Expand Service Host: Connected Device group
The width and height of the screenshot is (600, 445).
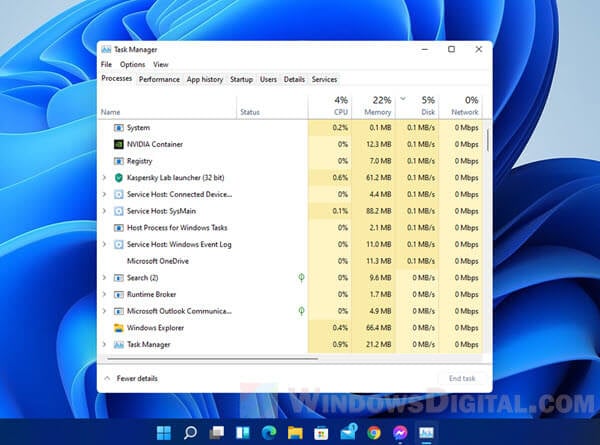(104, 194)
